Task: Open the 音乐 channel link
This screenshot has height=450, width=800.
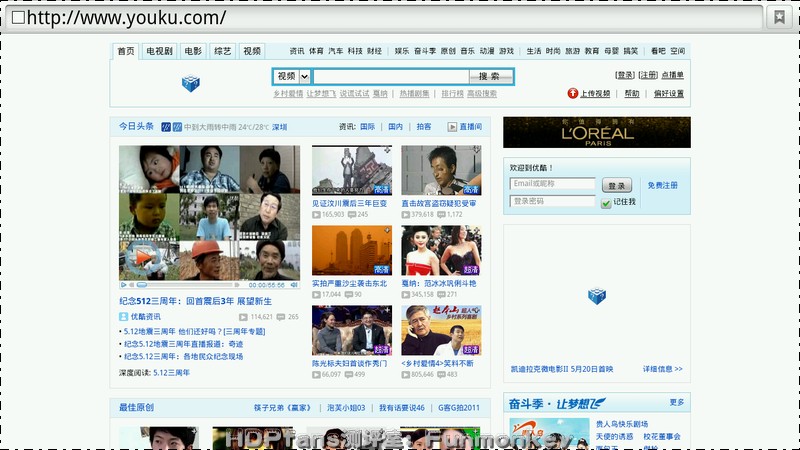Action: [x=467, y=51]
